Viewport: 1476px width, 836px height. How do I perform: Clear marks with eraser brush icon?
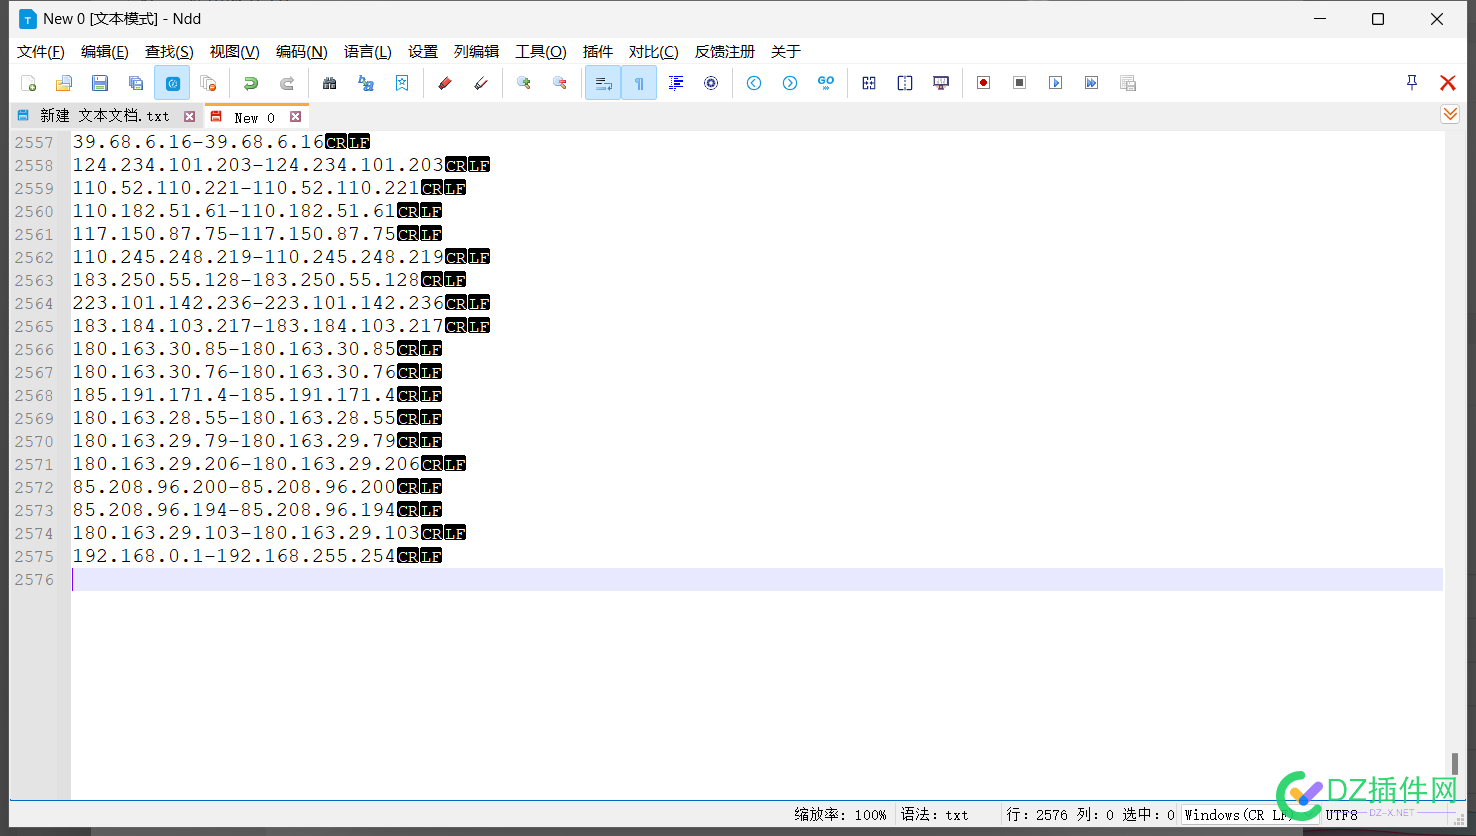point(481,83)
